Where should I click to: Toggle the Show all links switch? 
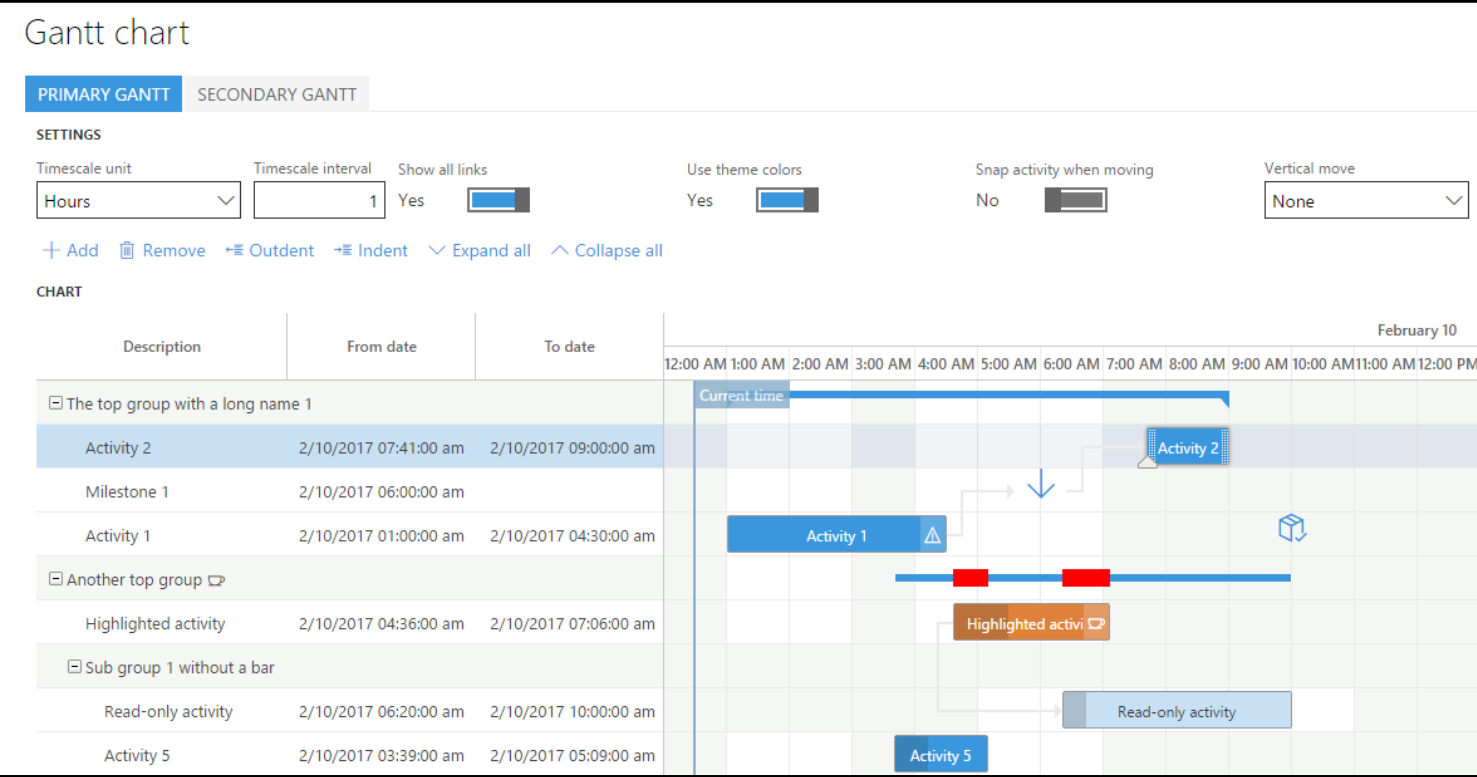point(498,200)
